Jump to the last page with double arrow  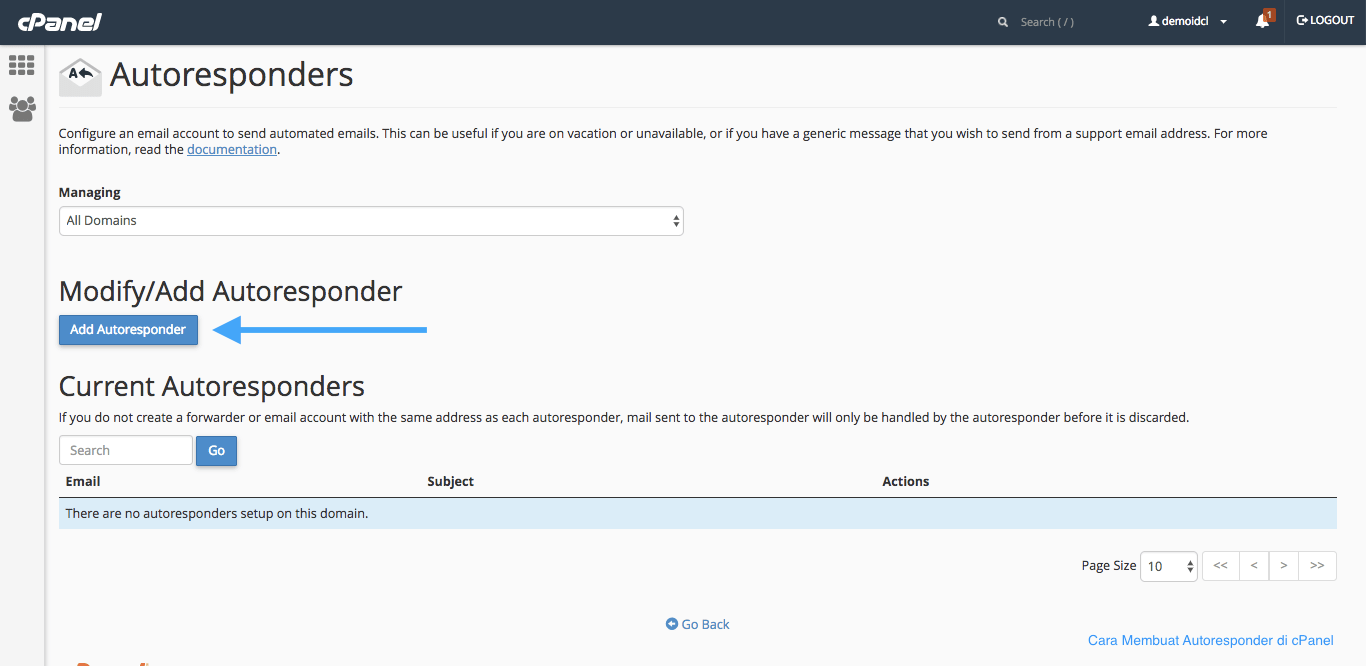point(1318,565)
